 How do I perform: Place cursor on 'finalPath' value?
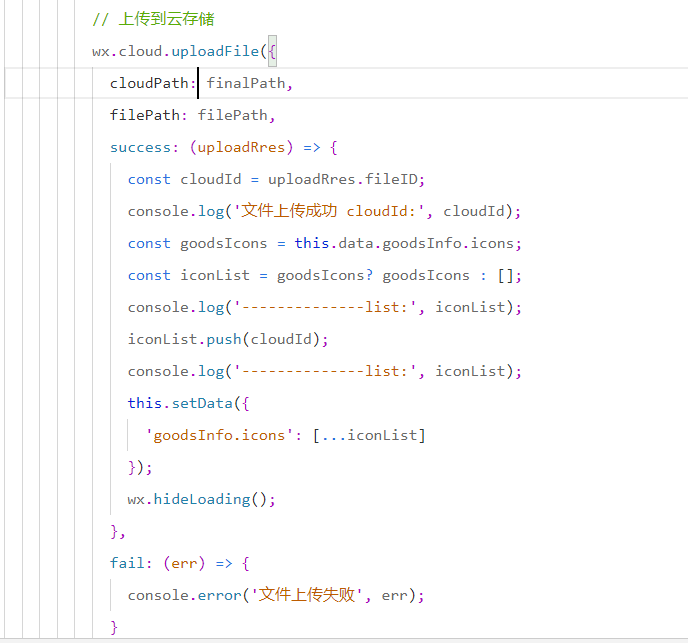point(246,83)
